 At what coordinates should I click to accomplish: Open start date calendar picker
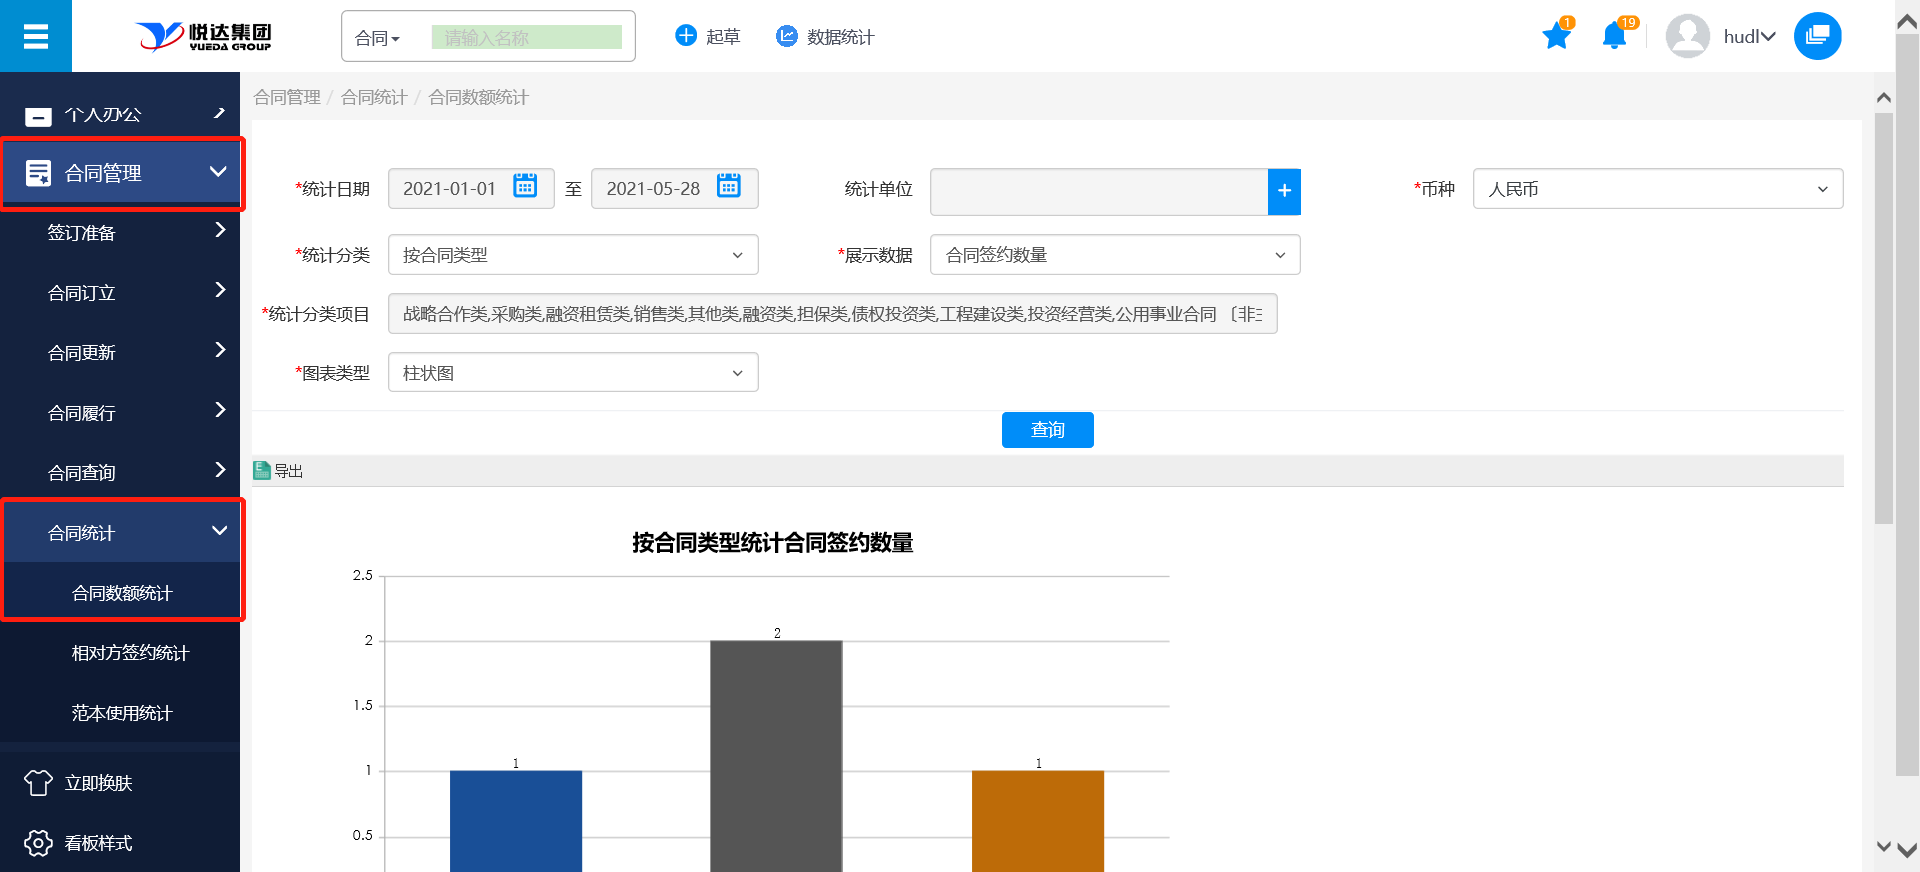pos(525,187)
